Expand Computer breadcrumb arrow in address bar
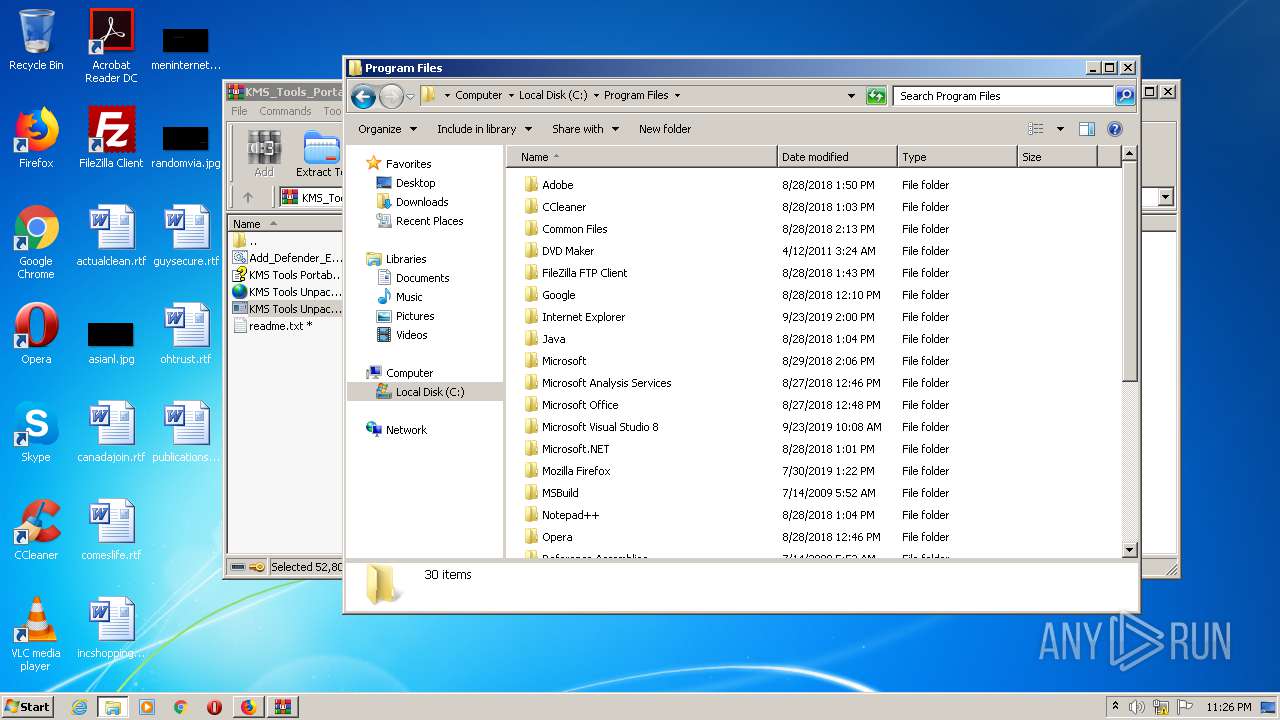Image resolution: width=1280 pixels, height=720 pixels. coord(510,96)
